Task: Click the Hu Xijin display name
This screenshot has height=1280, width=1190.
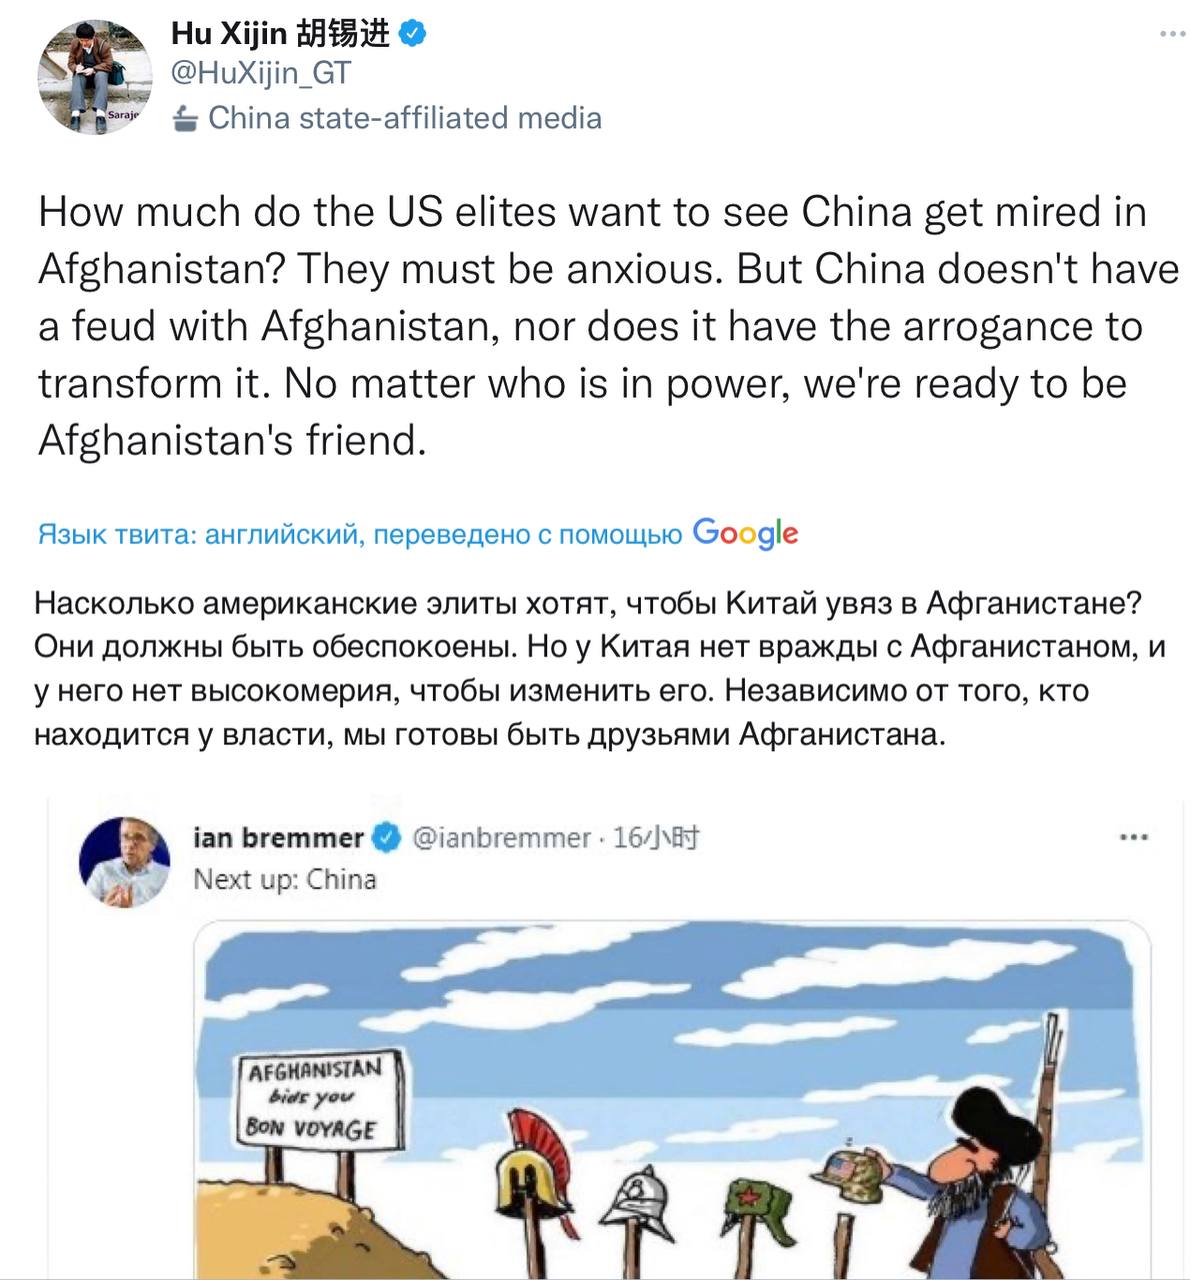Action: [281, 33]
